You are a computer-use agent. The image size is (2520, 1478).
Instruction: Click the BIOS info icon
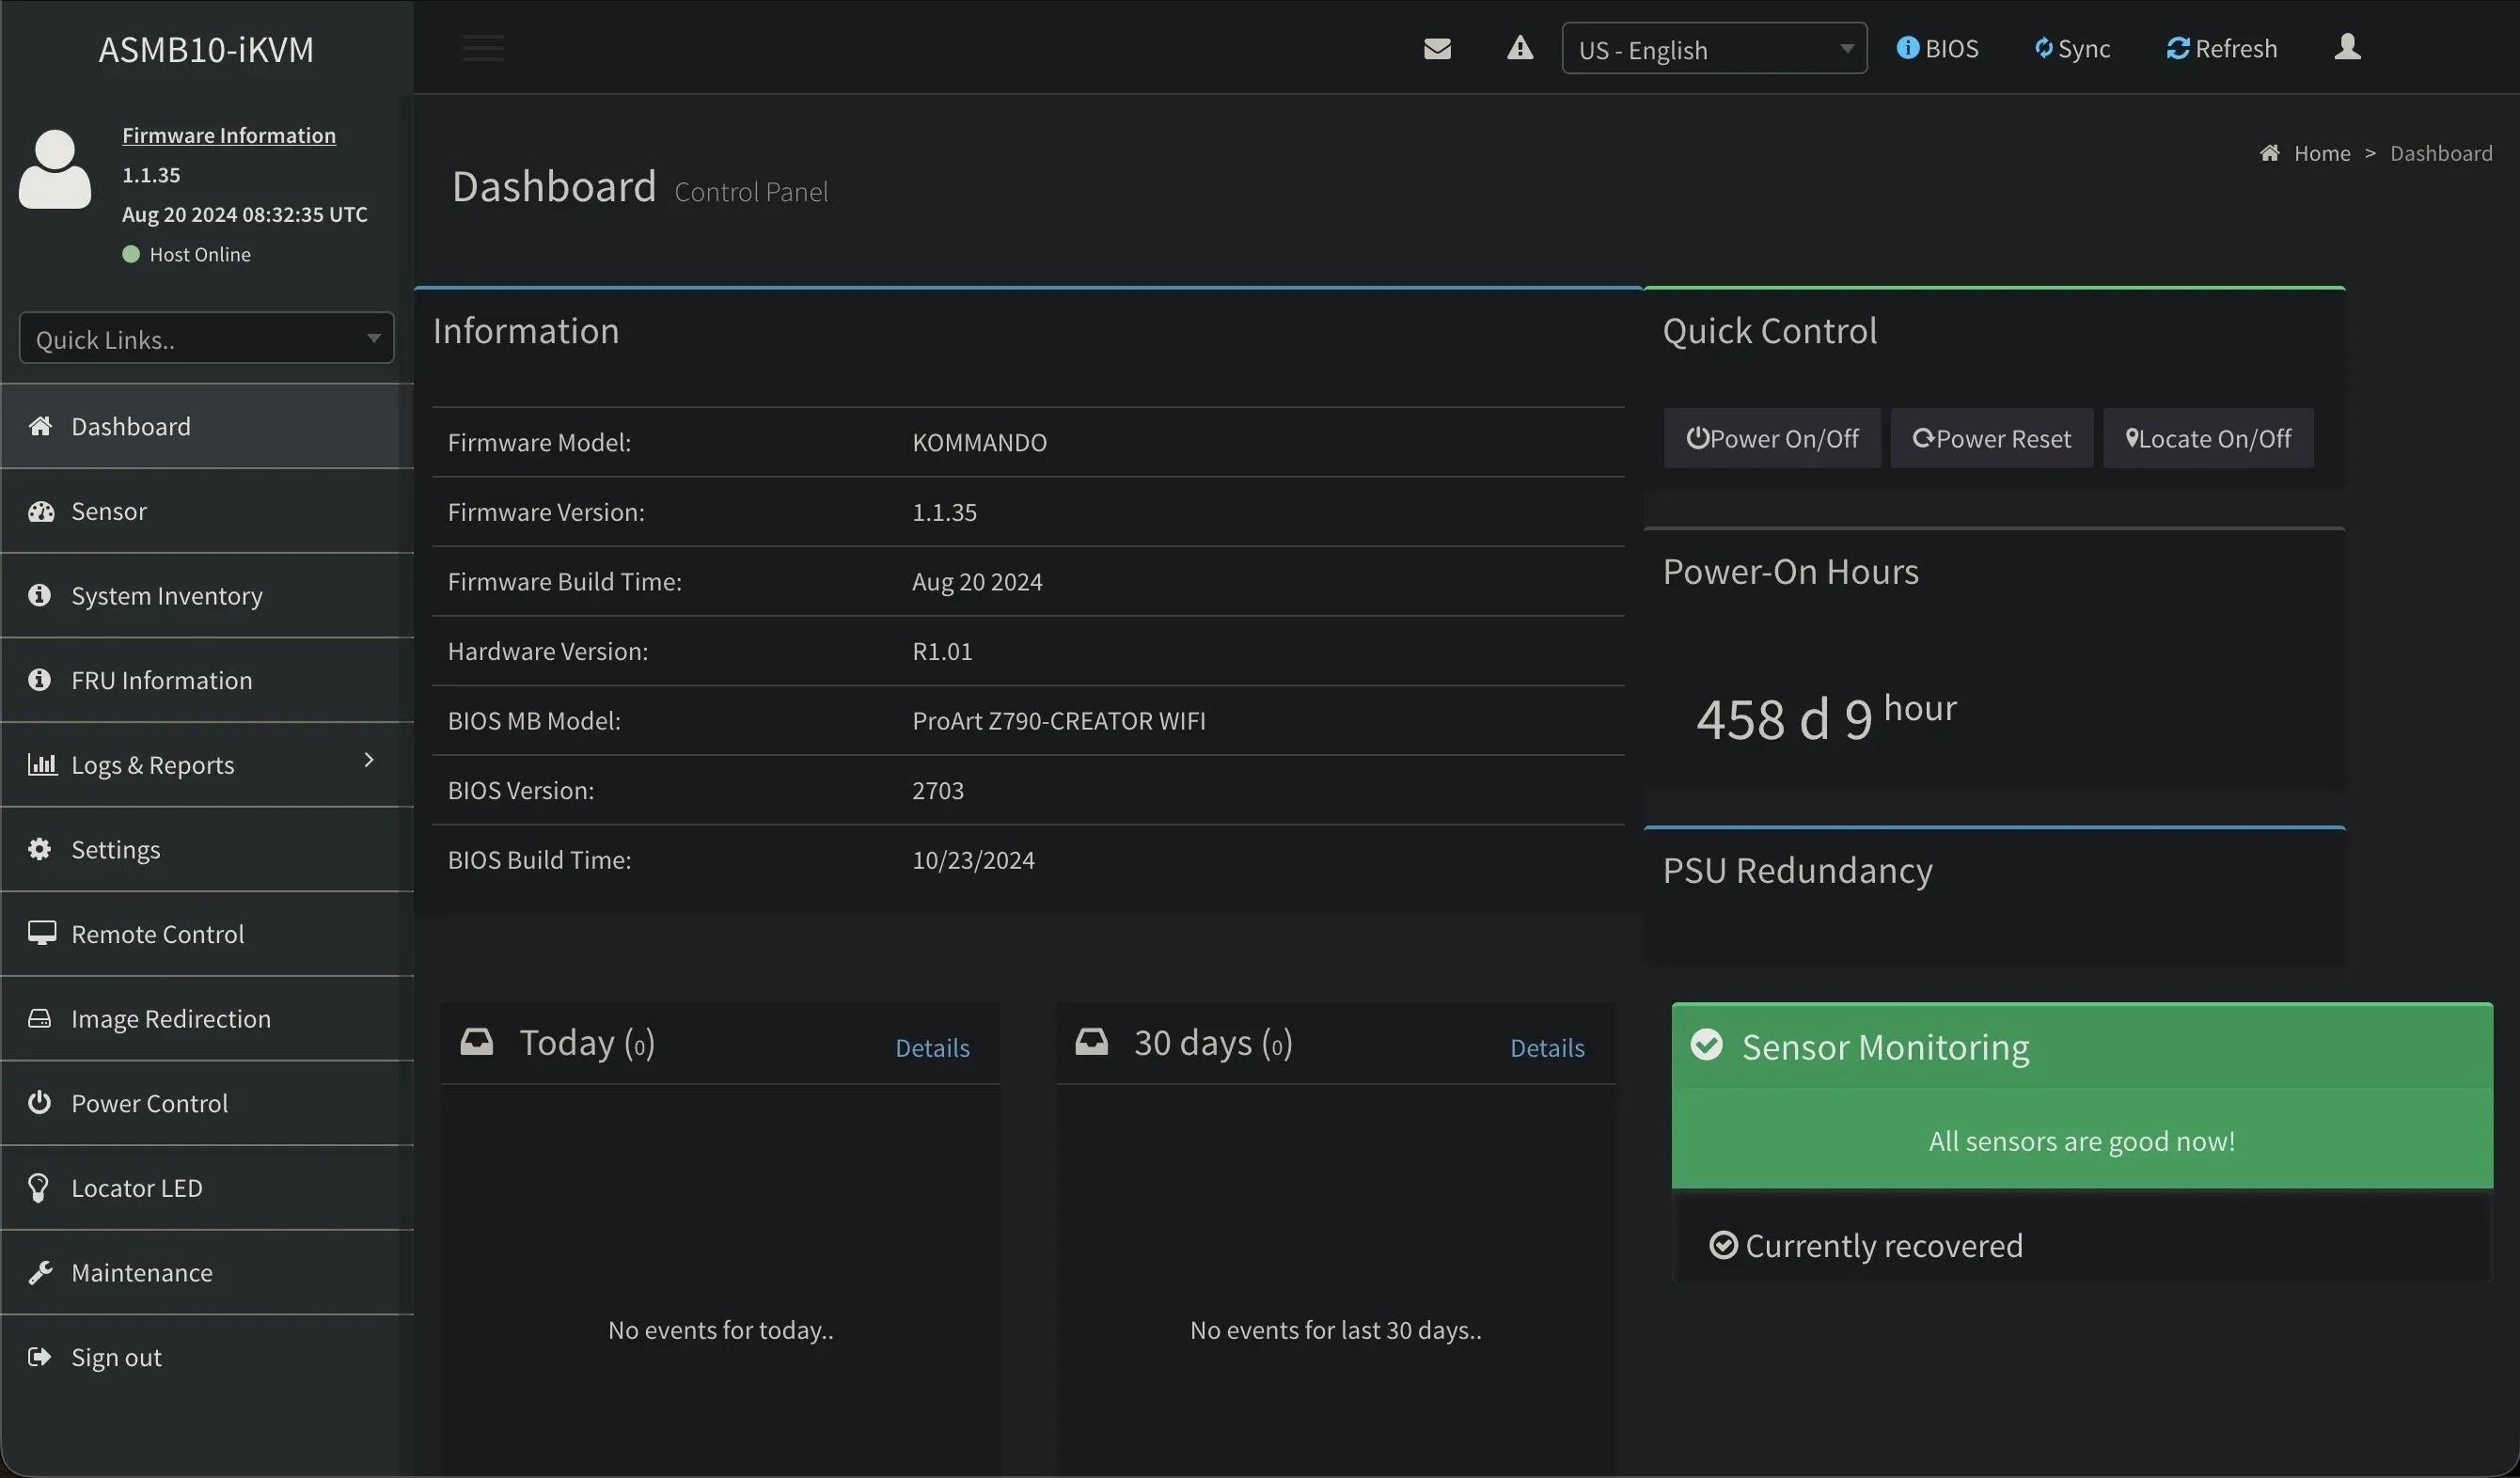(x=1908, y=48)
